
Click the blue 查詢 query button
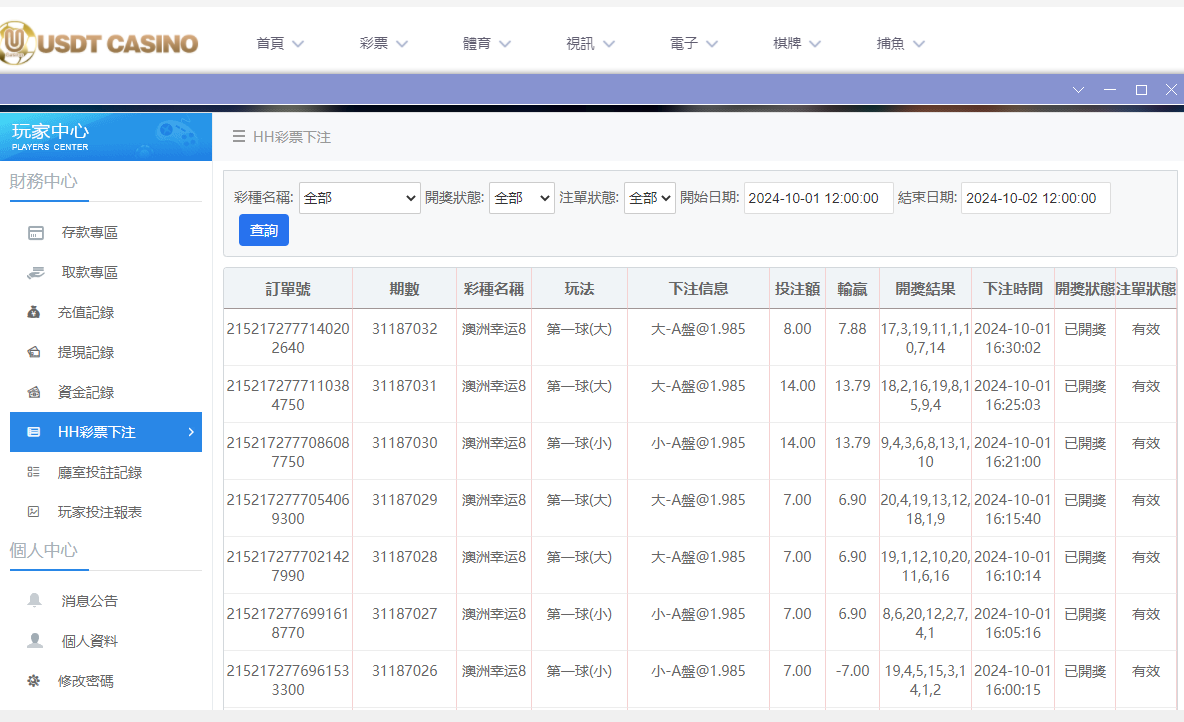[x=263, y=230]
